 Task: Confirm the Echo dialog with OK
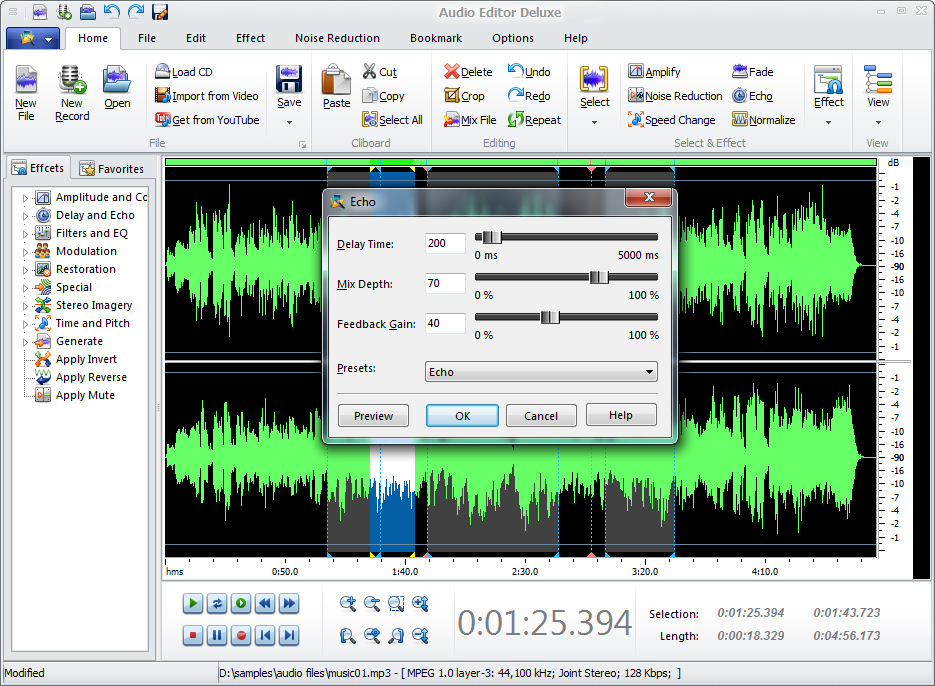click(x=462, y=416)
